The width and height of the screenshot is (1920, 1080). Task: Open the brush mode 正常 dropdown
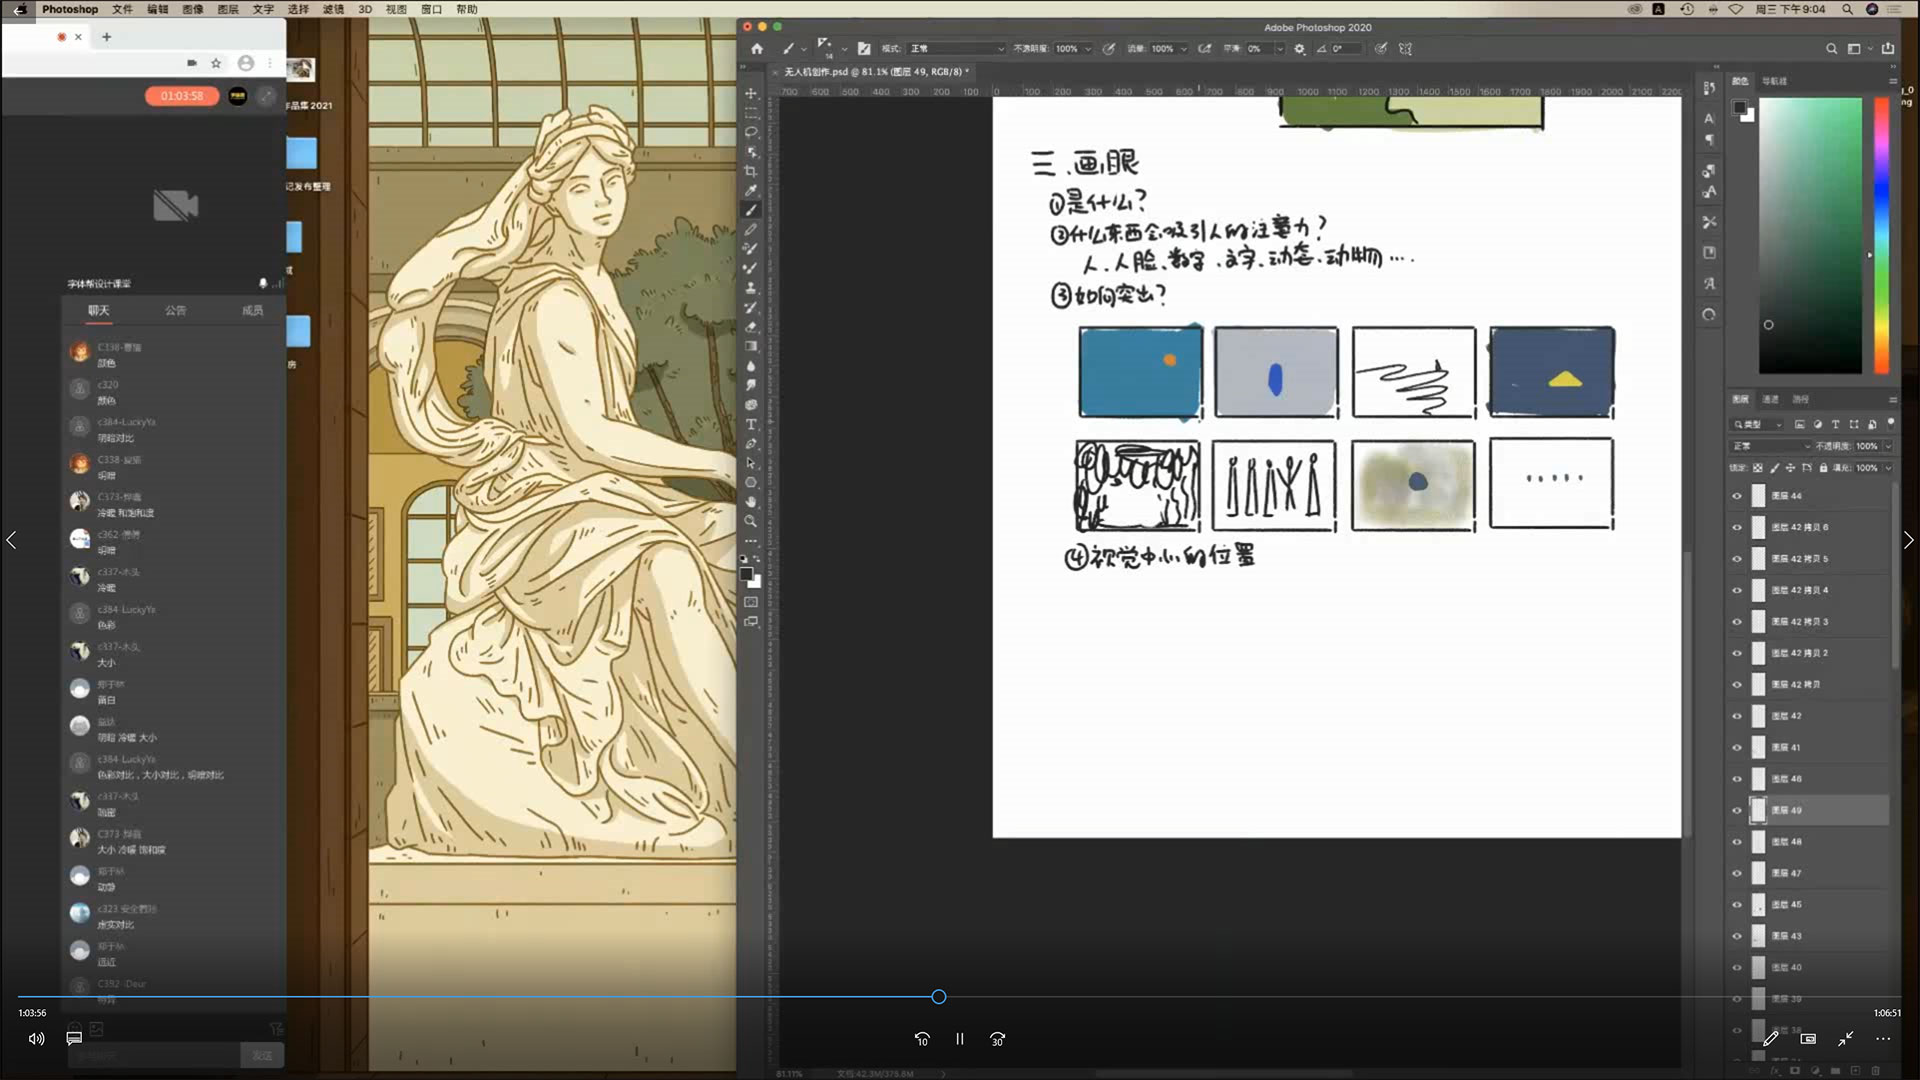pyautogui.click(x=956, y=48)
